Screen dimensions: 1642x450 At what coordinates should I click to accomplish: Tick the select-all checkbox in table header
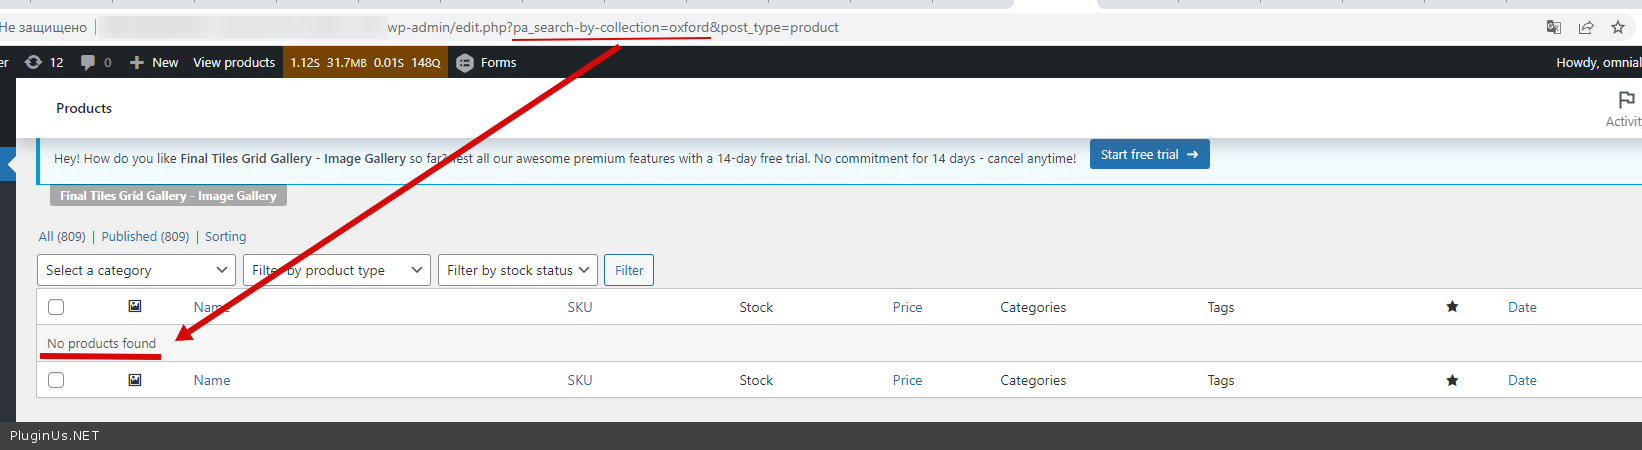click(x=56, y=307)
